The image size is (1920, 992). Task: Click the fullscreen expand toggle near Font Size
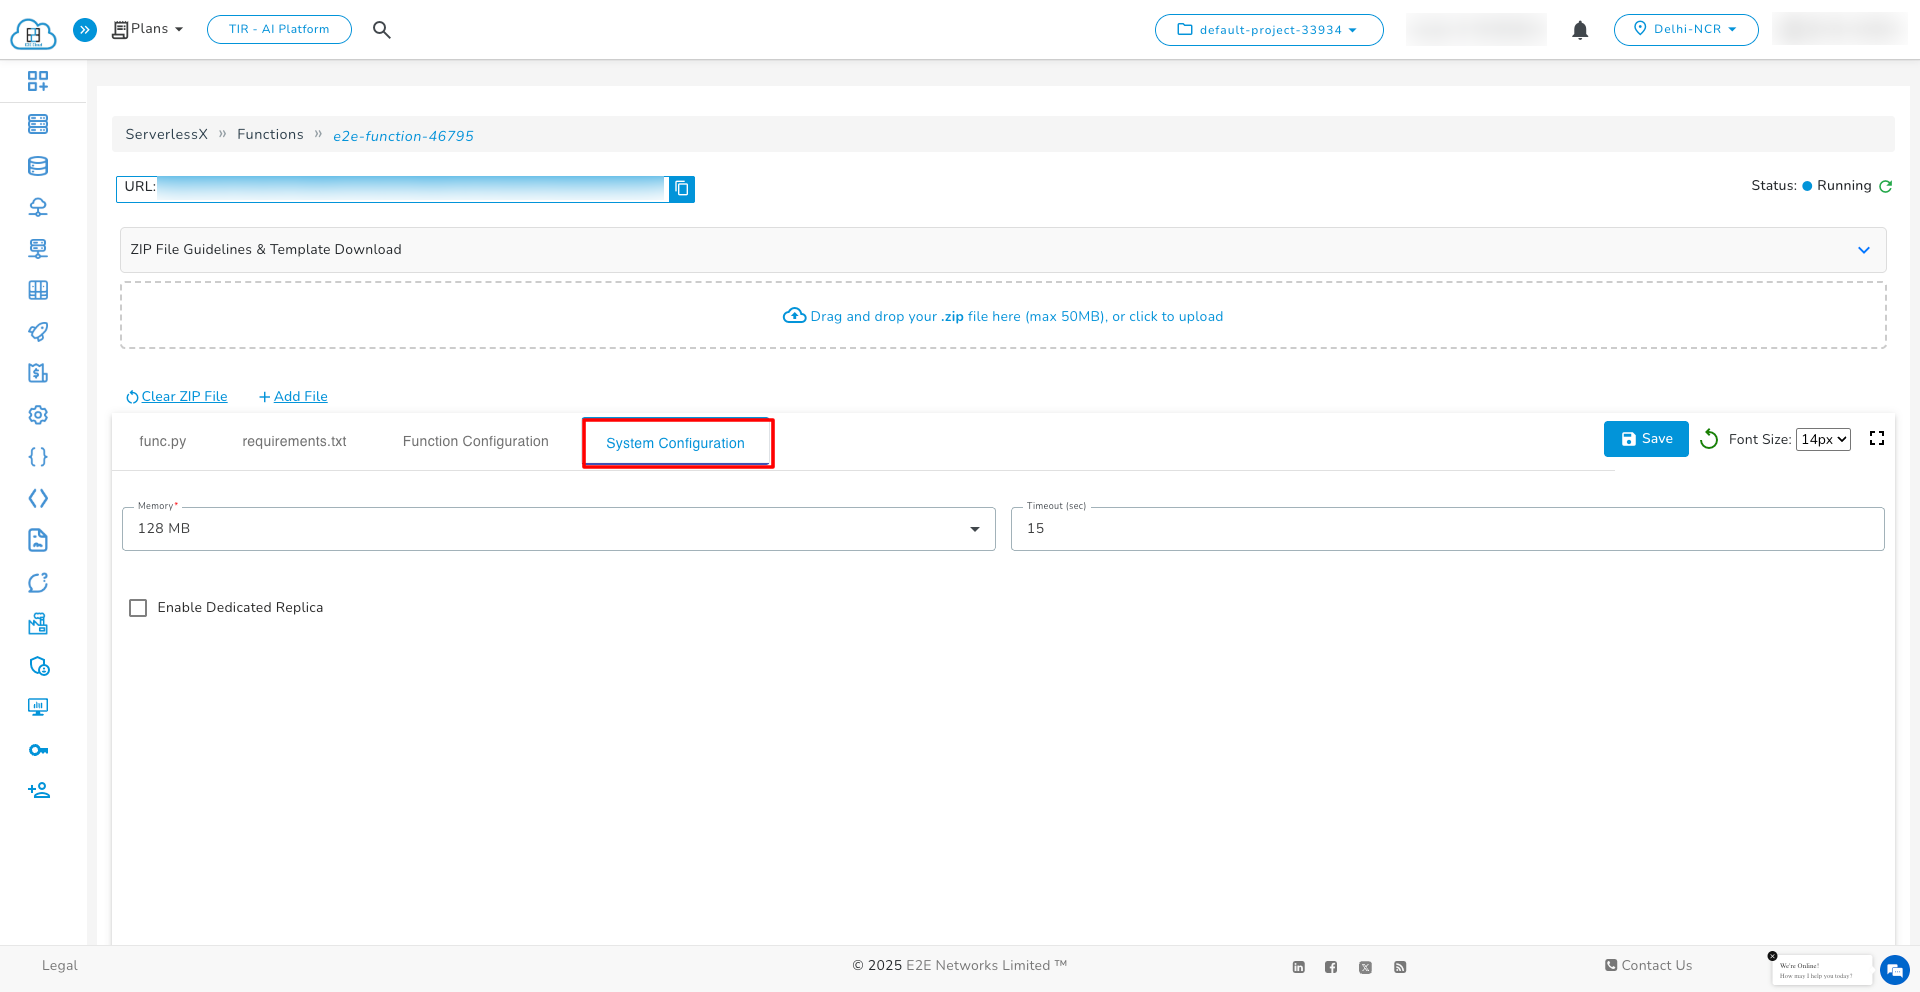coord(1877,438)
